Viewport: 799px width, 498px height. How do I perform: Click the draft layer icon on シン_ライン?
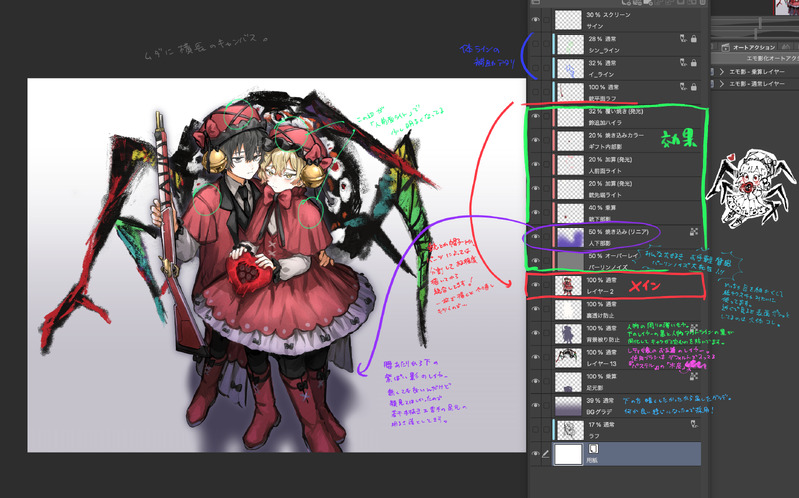[x=683, y=39]
